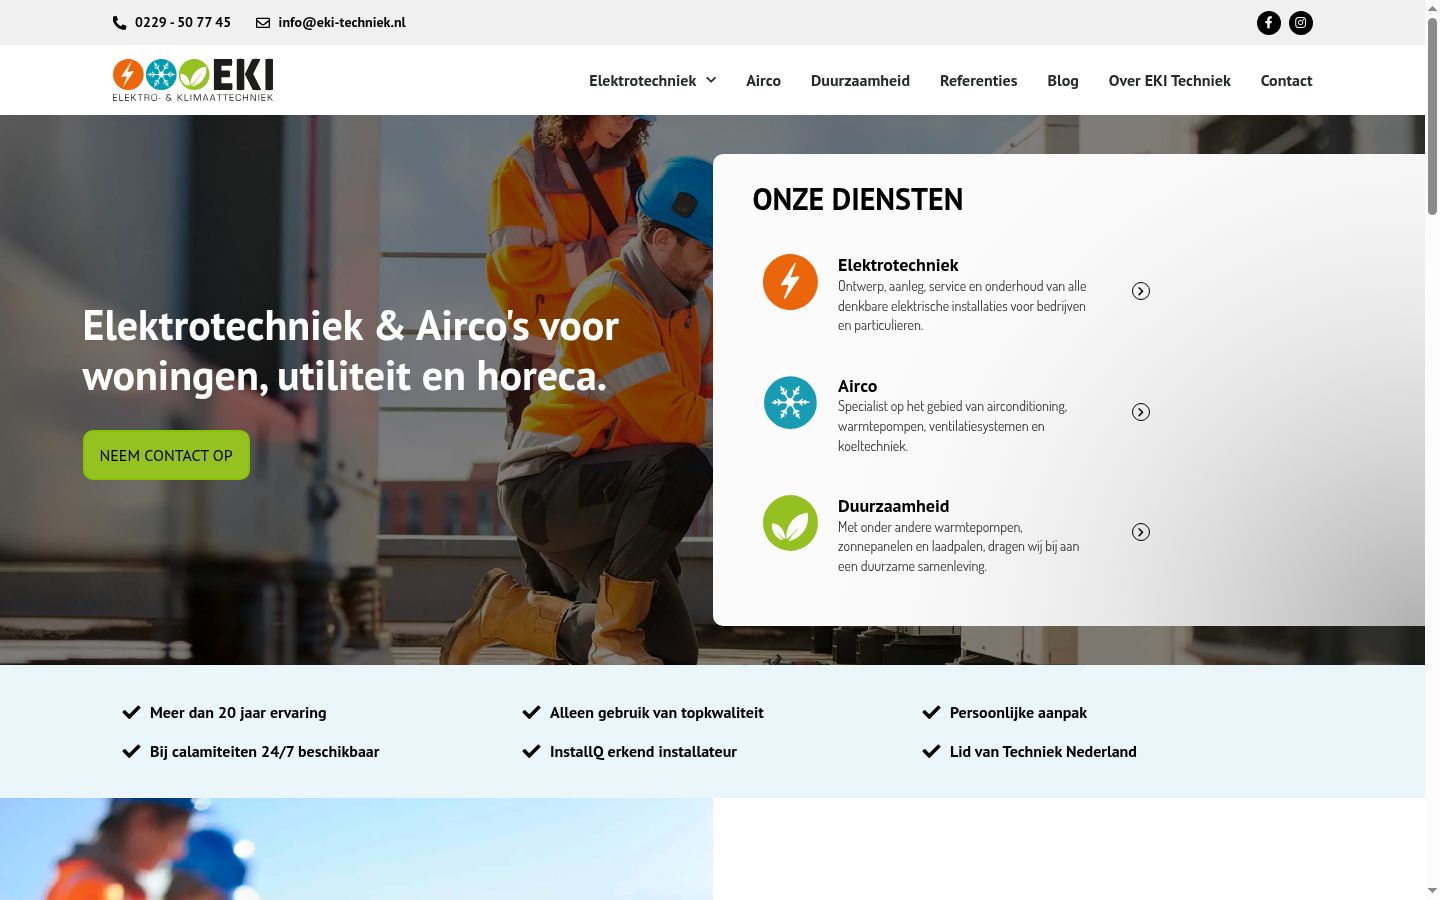The image size is (1440, 900).
Task: Go to Duurzaamheid in the navigation
Action: (x=860, y=81)
